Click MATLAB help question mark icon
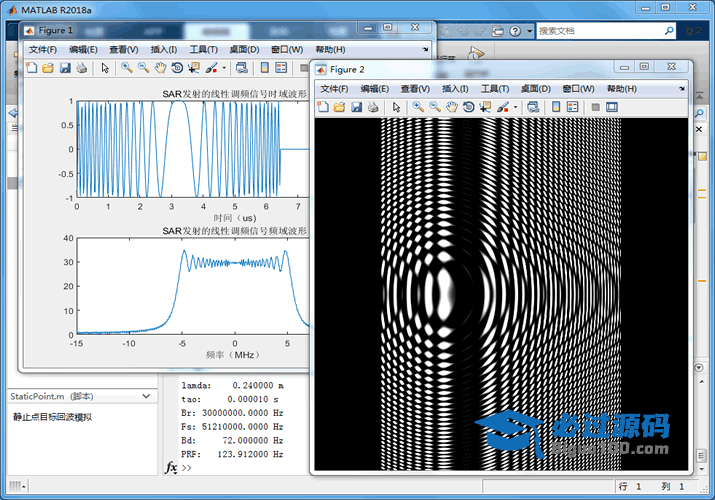 [515, 31]
